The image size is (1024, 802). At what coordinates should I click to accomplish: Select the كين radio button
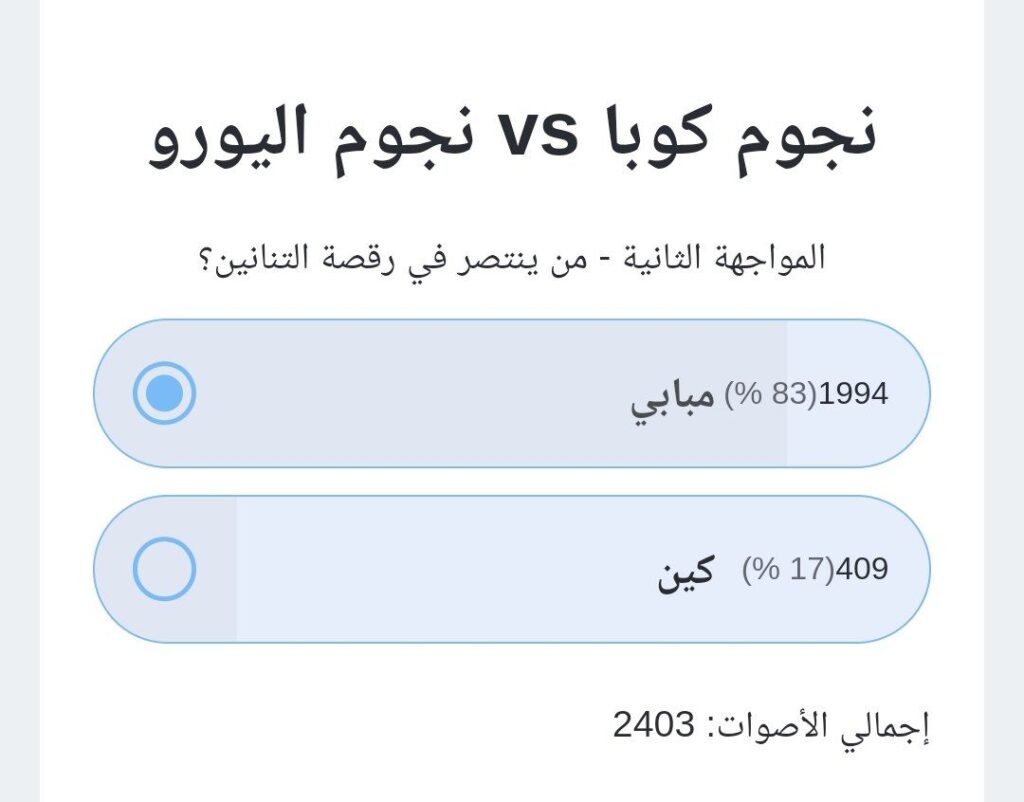164,569
